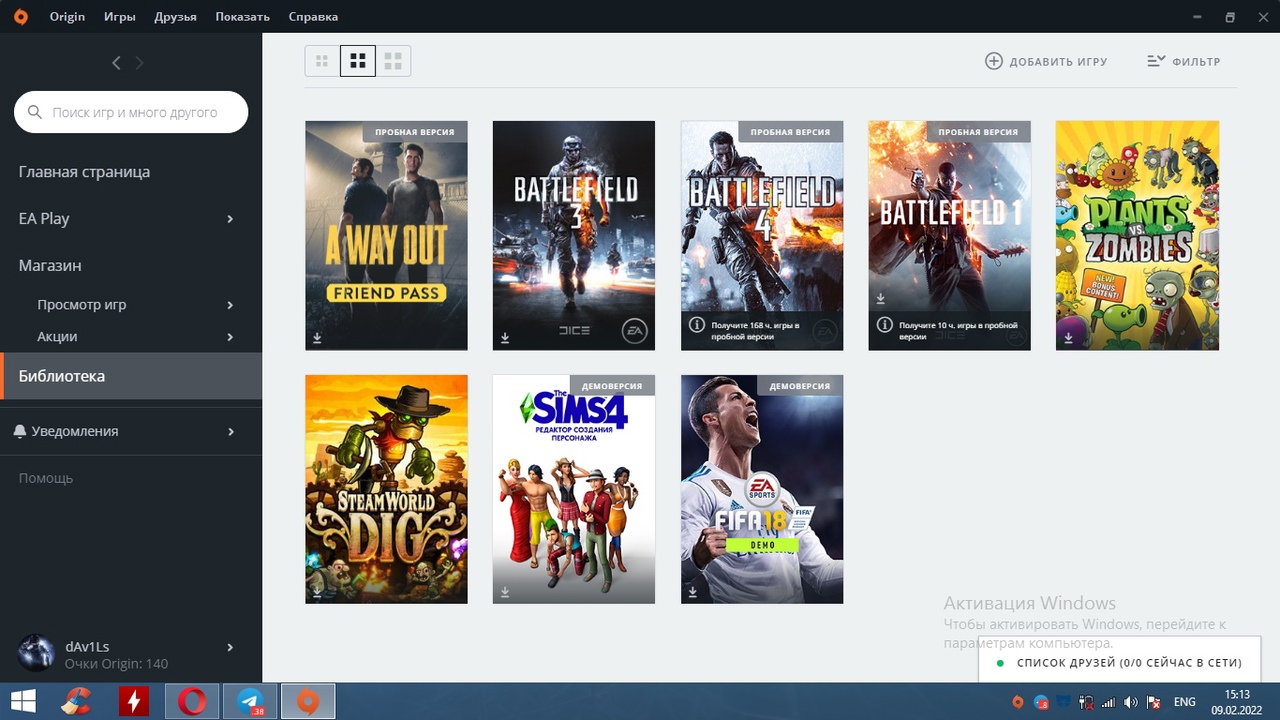
Task: Open the Origin menu
Action: pos(67,17)
